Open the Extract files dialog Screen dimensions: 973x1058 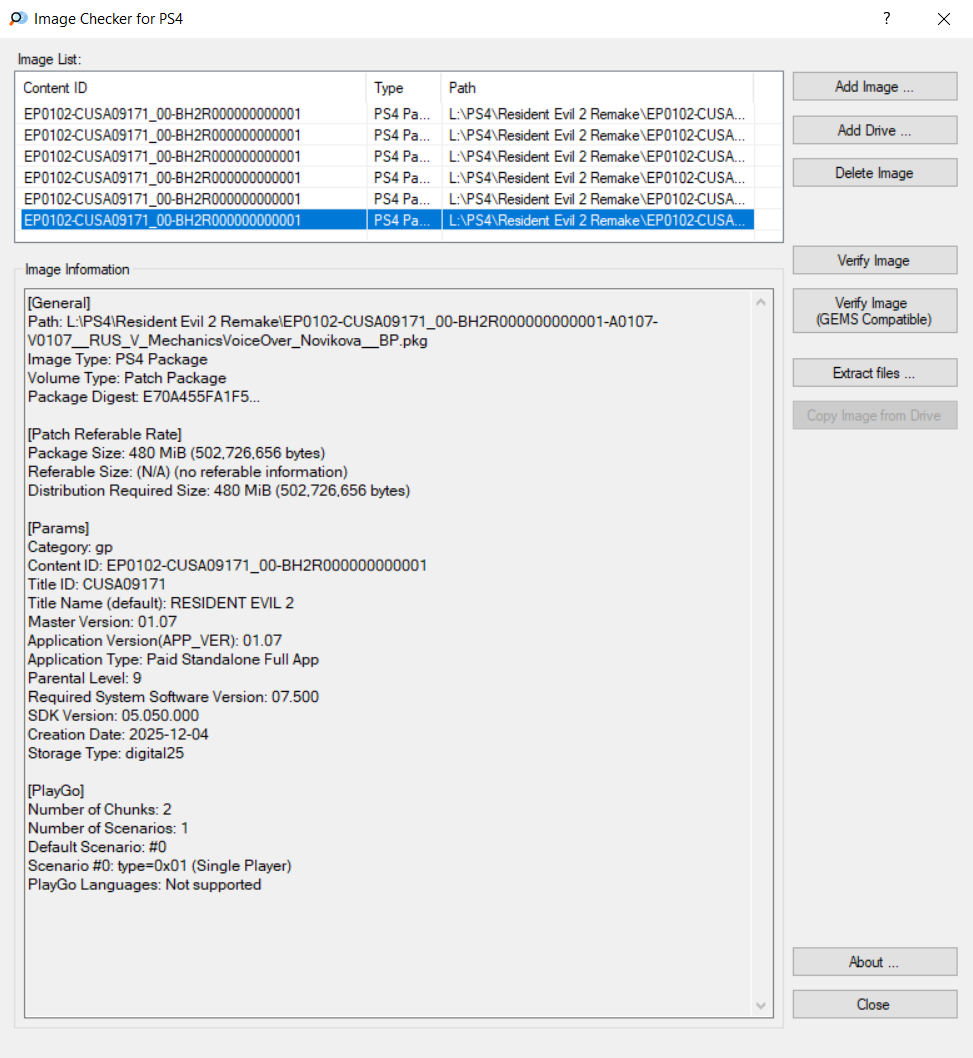pos(874,373)
